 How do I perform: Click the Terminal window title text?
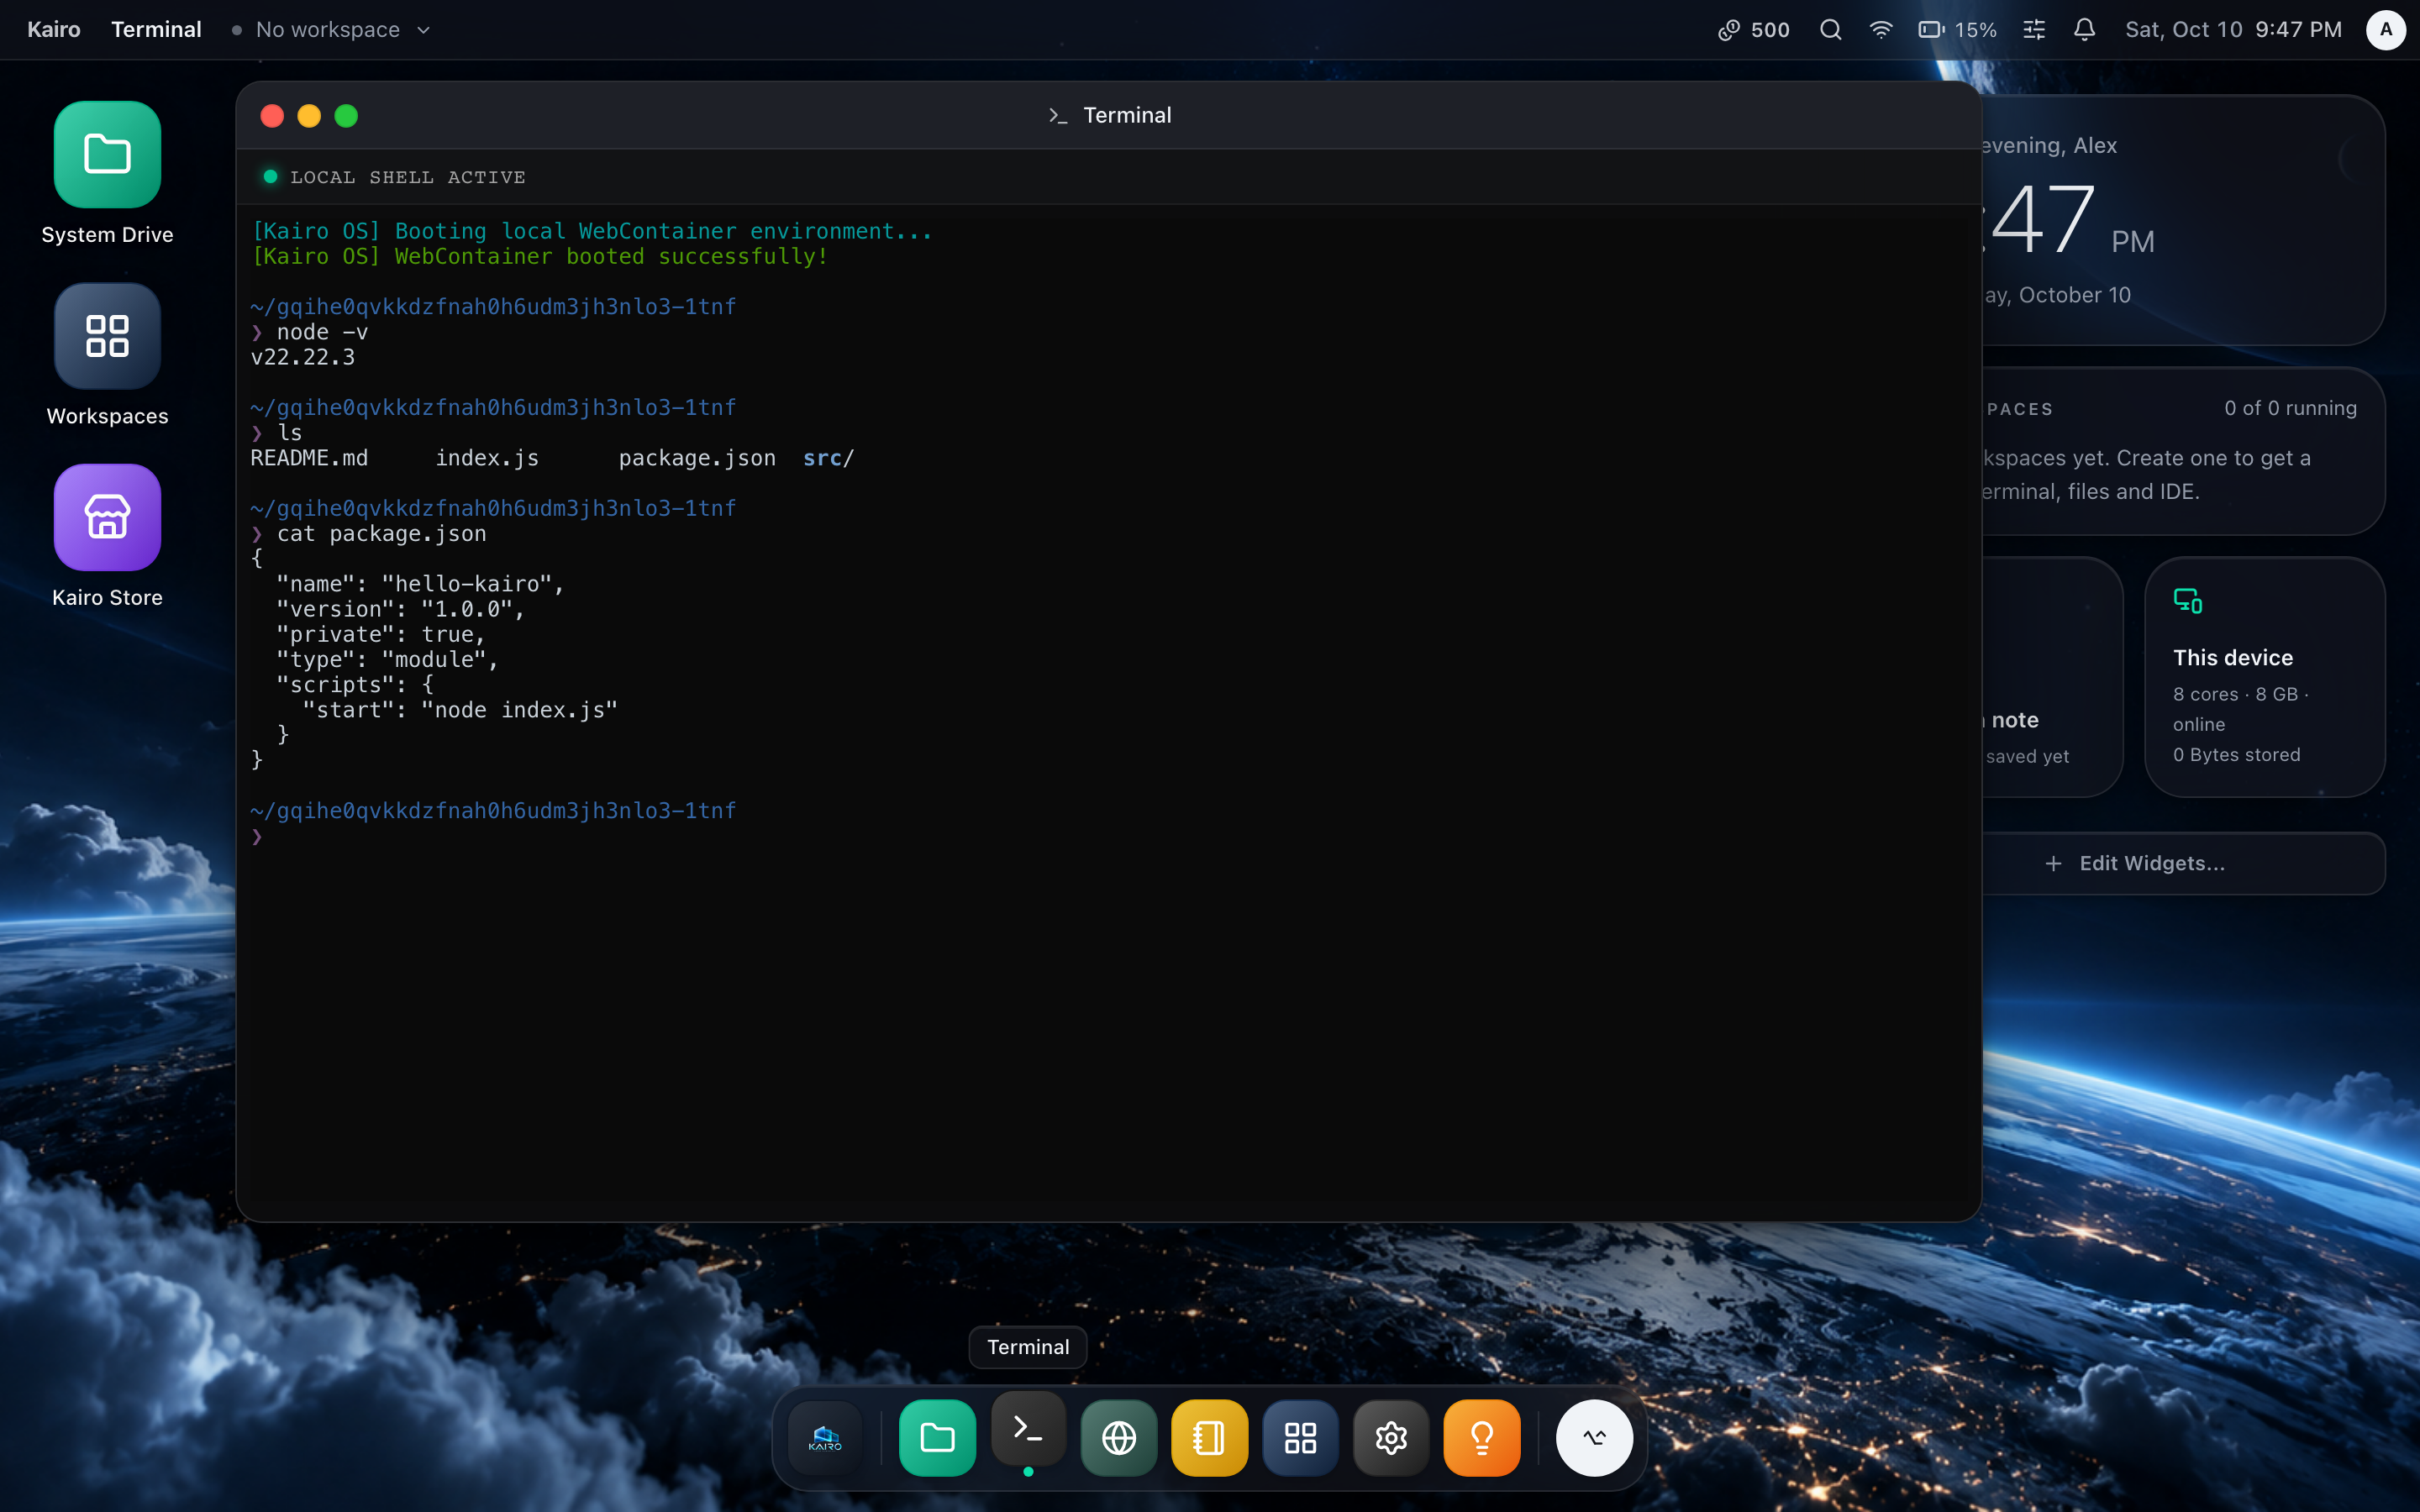[1127, 115]
